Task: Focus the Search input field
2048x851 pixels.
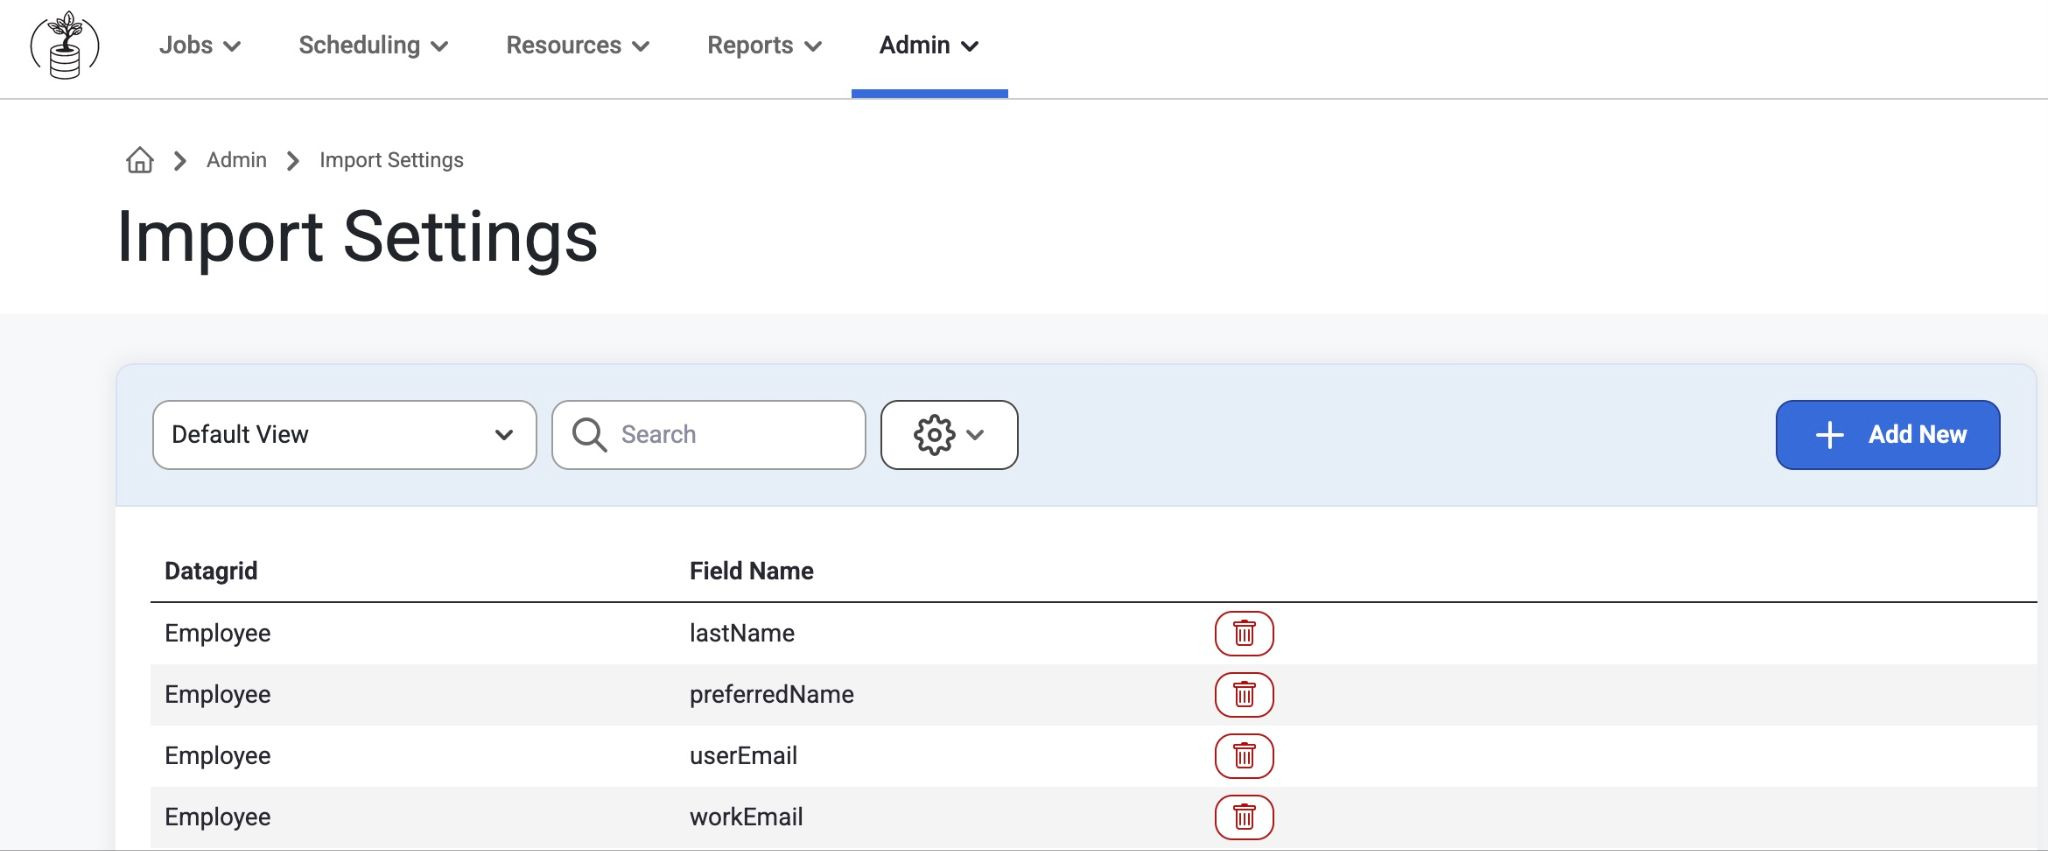Action: click(x=708, y=435)
